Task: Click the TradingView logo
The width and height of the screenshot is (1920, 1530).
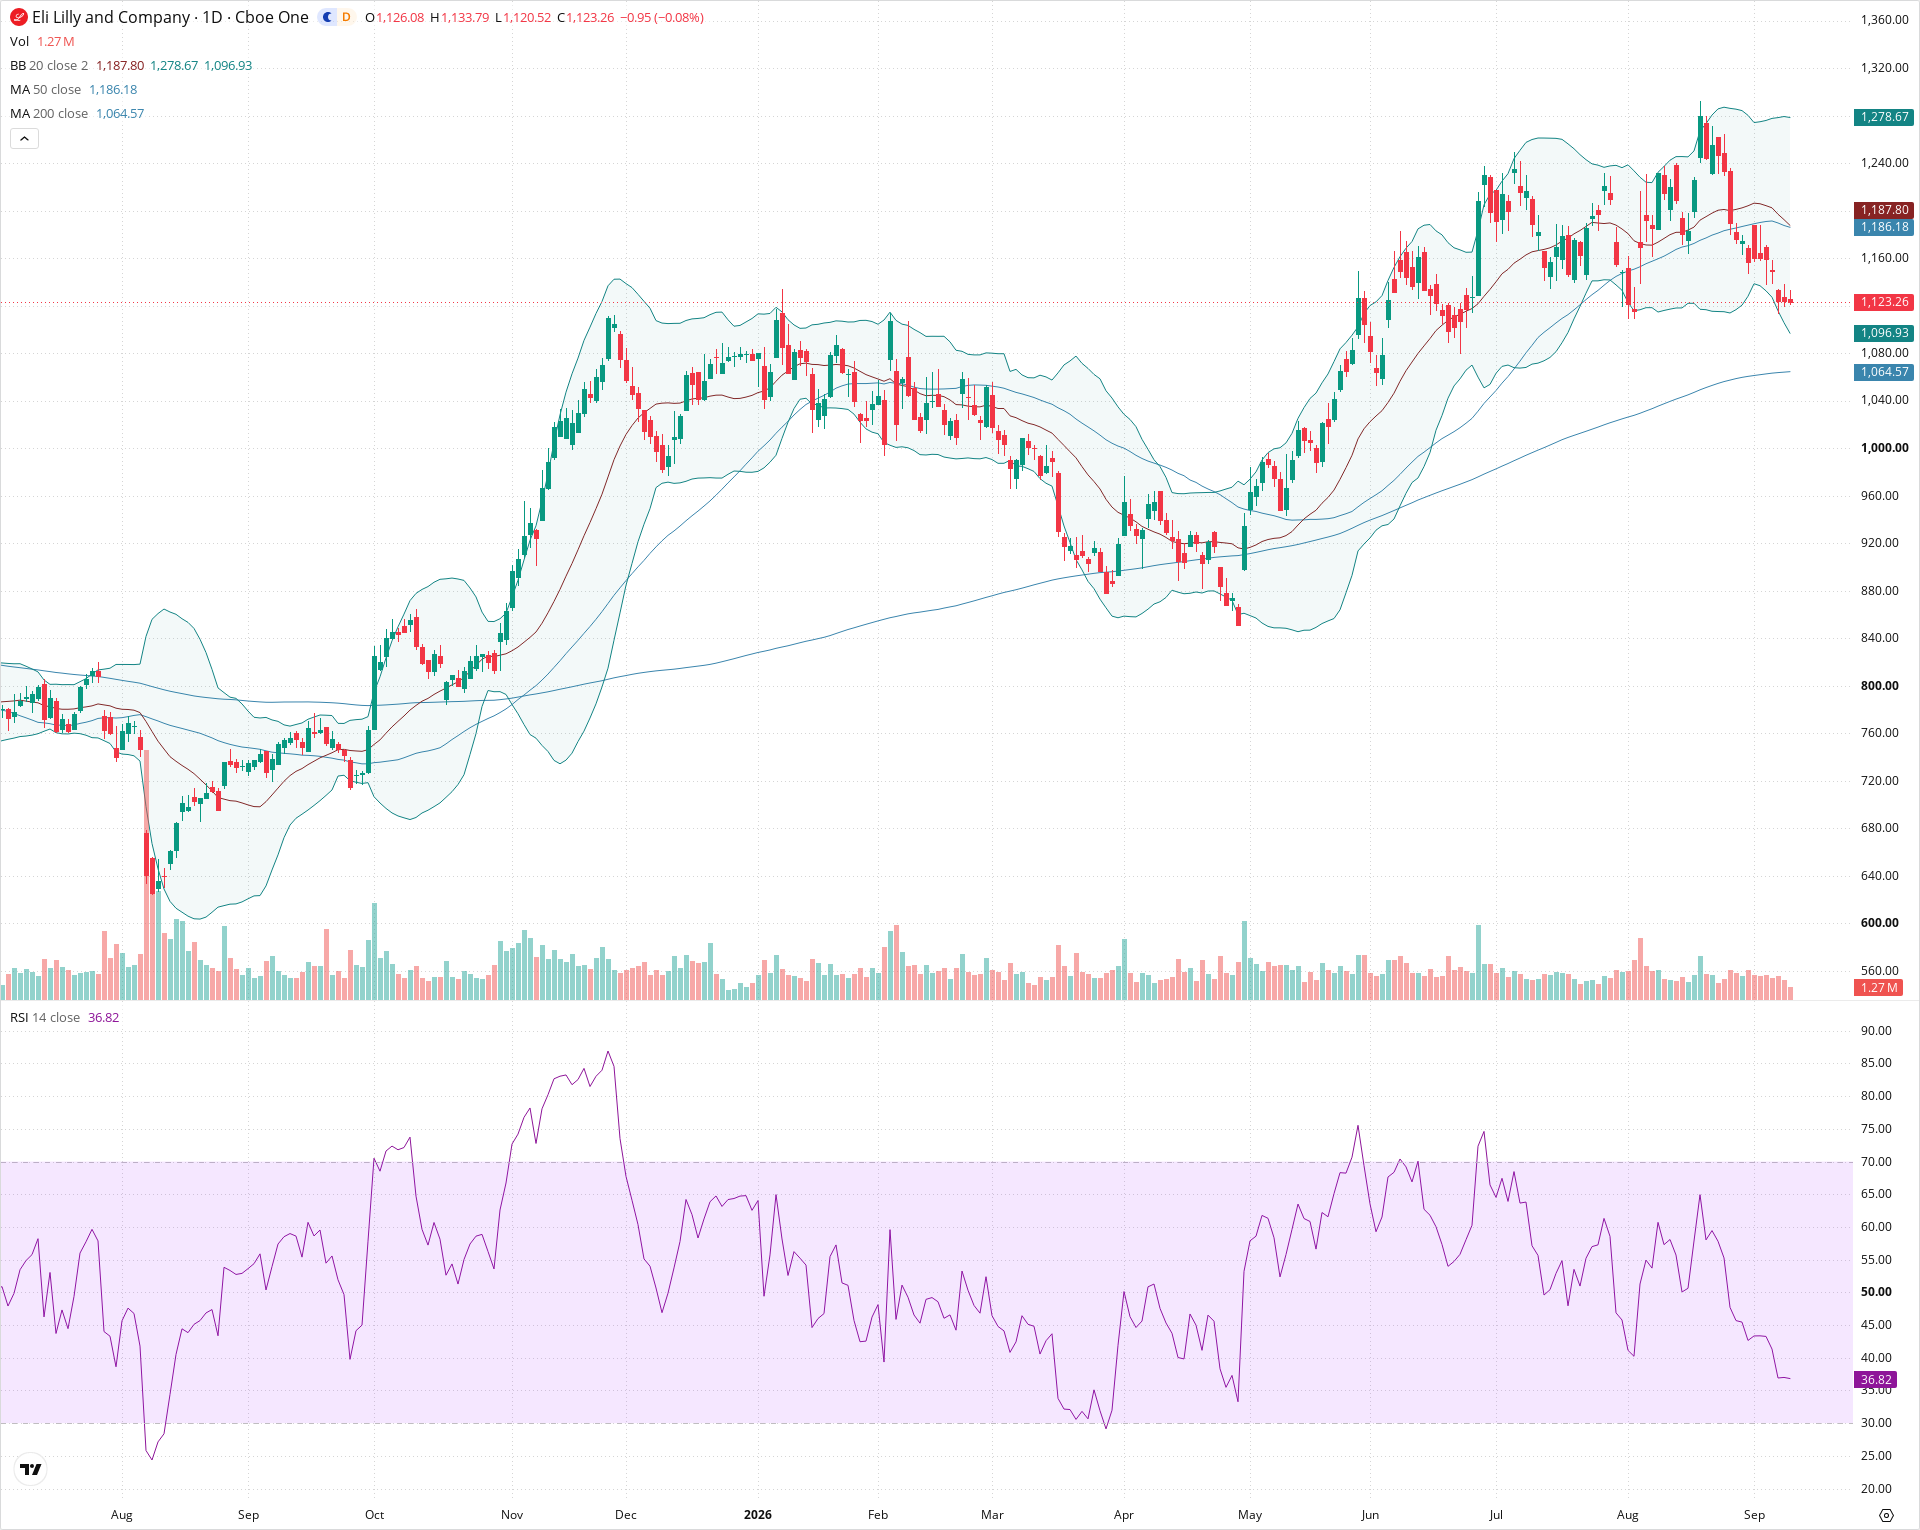Action: pos(31,1469)
